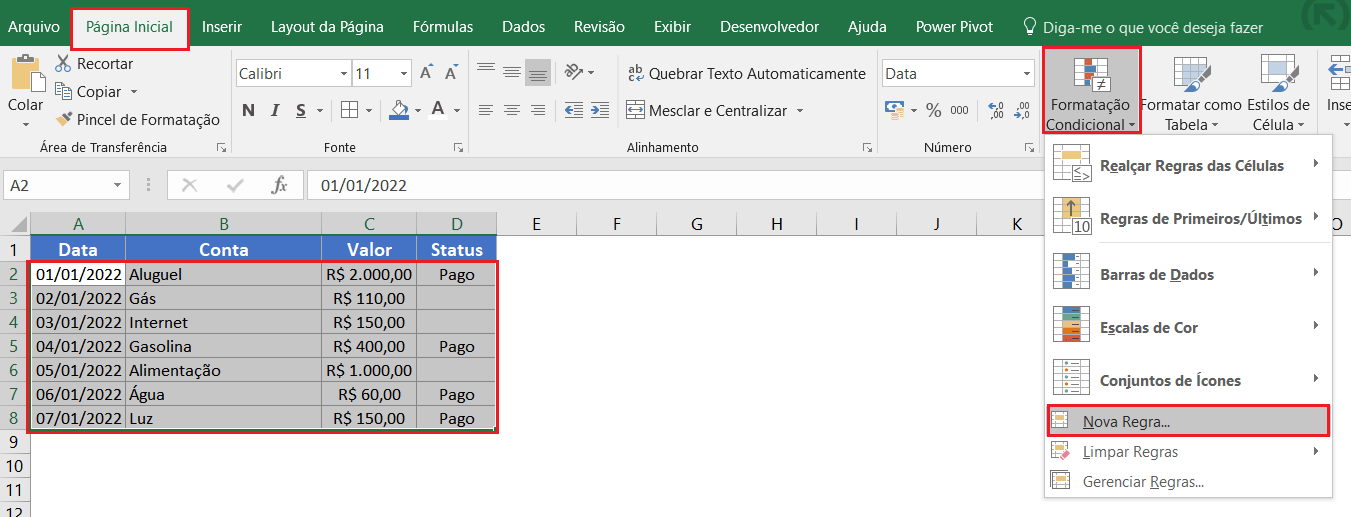Click the insert function fx icon
This screenshot has height=517, width=1351.
(280, 185)
